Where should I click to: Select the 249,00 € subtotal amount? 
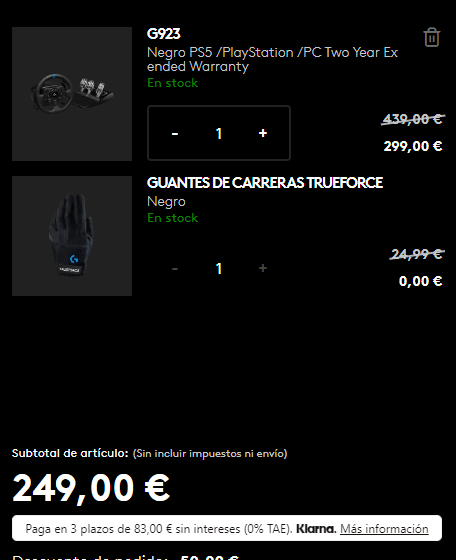pyautogui.click(x=91, y=488)
